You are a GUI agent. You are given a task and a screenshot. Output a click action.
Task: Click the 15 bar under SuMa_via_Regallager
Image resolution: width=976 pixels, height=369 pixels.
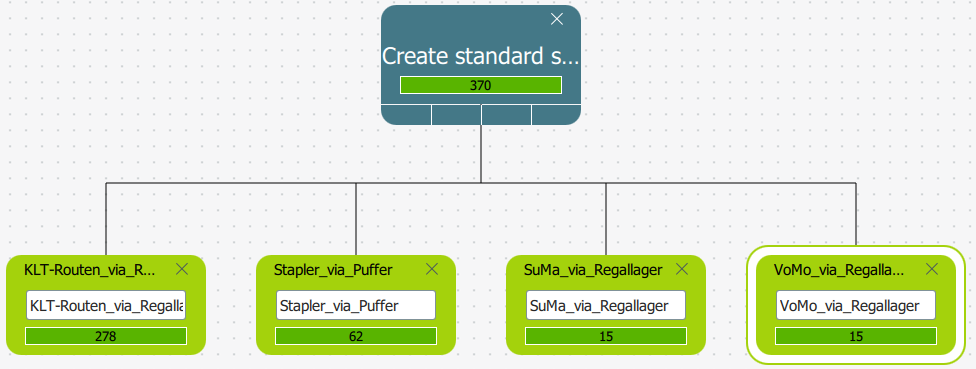point(606,336)
